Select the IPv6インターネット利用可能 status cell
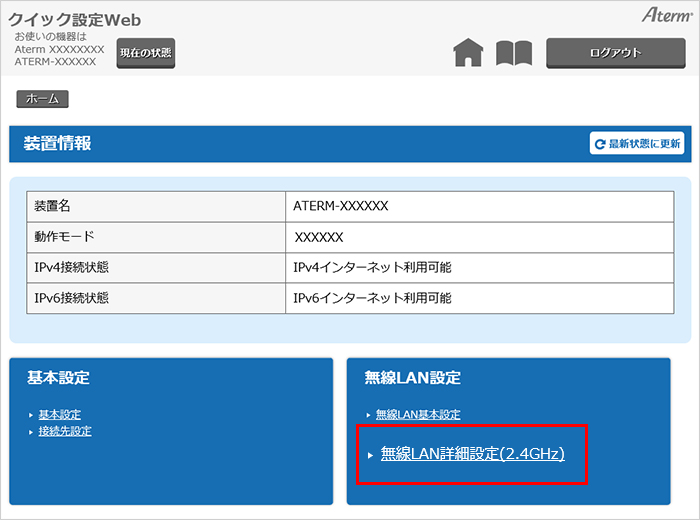 (372, 298)
